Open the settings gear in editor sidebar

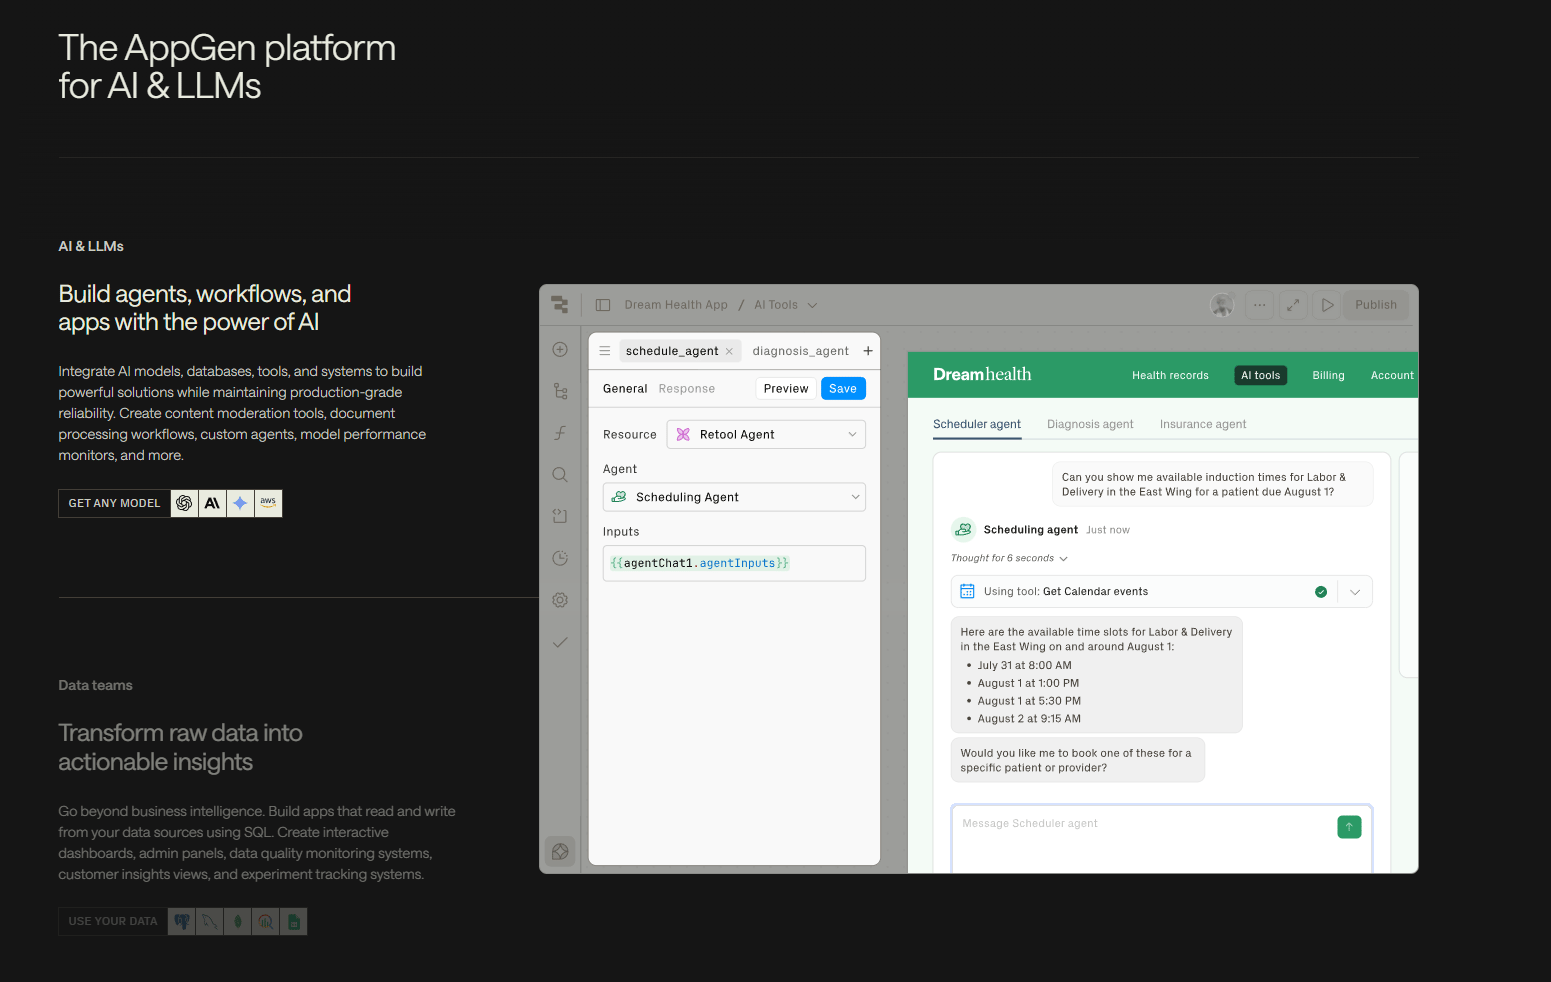(x=560, y=600)
